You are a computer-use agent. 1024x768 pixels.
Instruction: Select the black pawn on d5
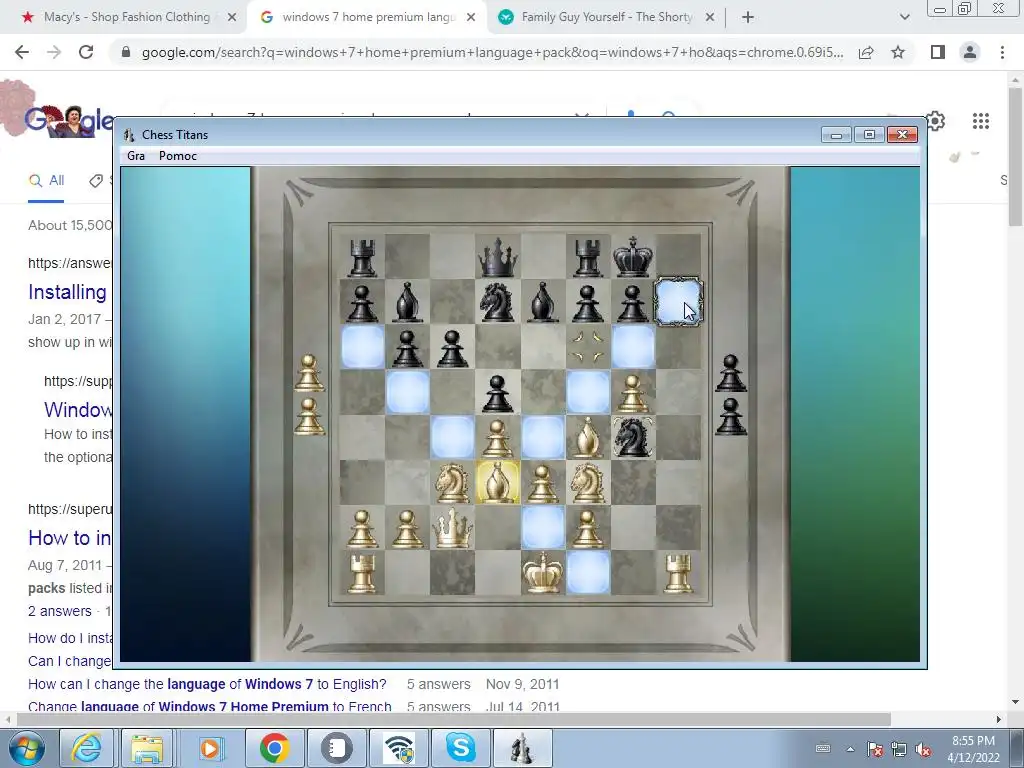click(x=498, y=392)
